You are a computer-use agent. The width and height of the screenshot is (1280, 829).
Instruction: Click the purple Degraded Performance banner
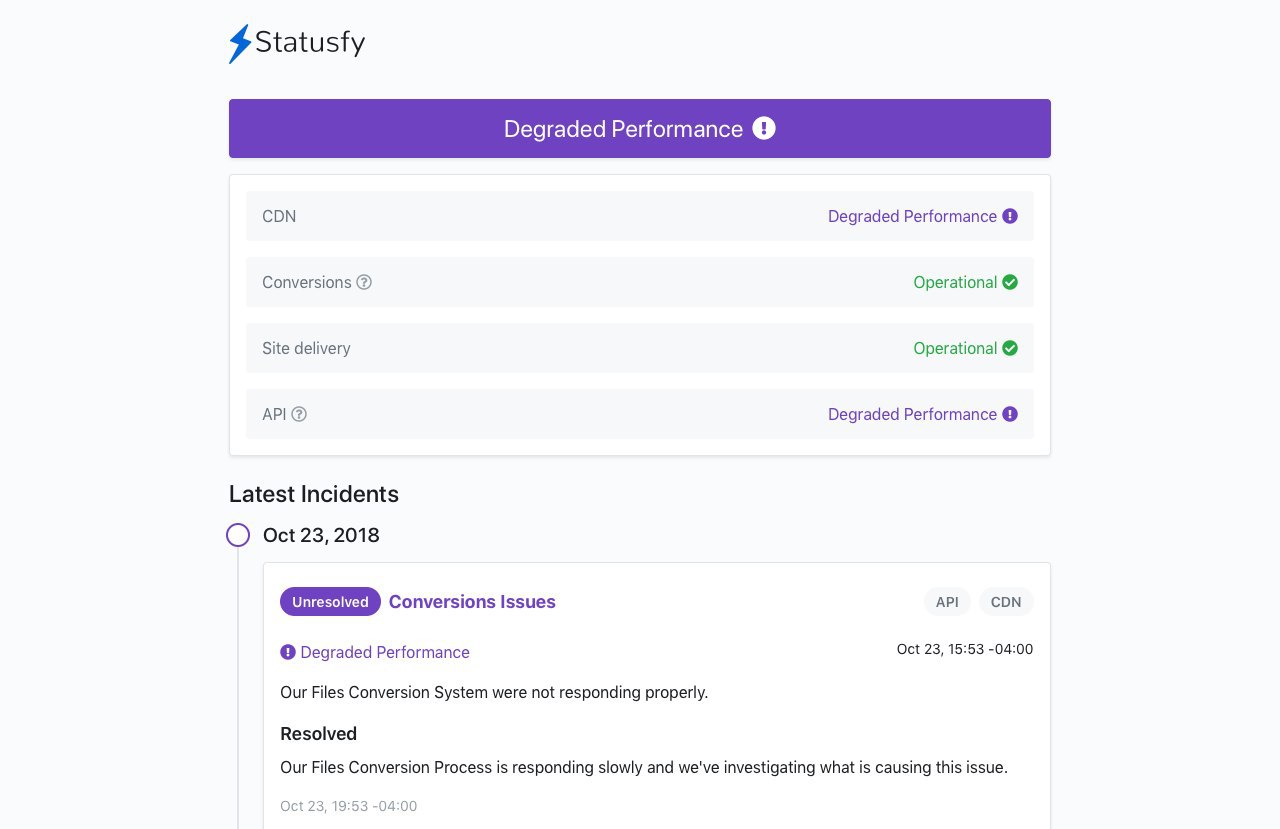pos(640,128)
